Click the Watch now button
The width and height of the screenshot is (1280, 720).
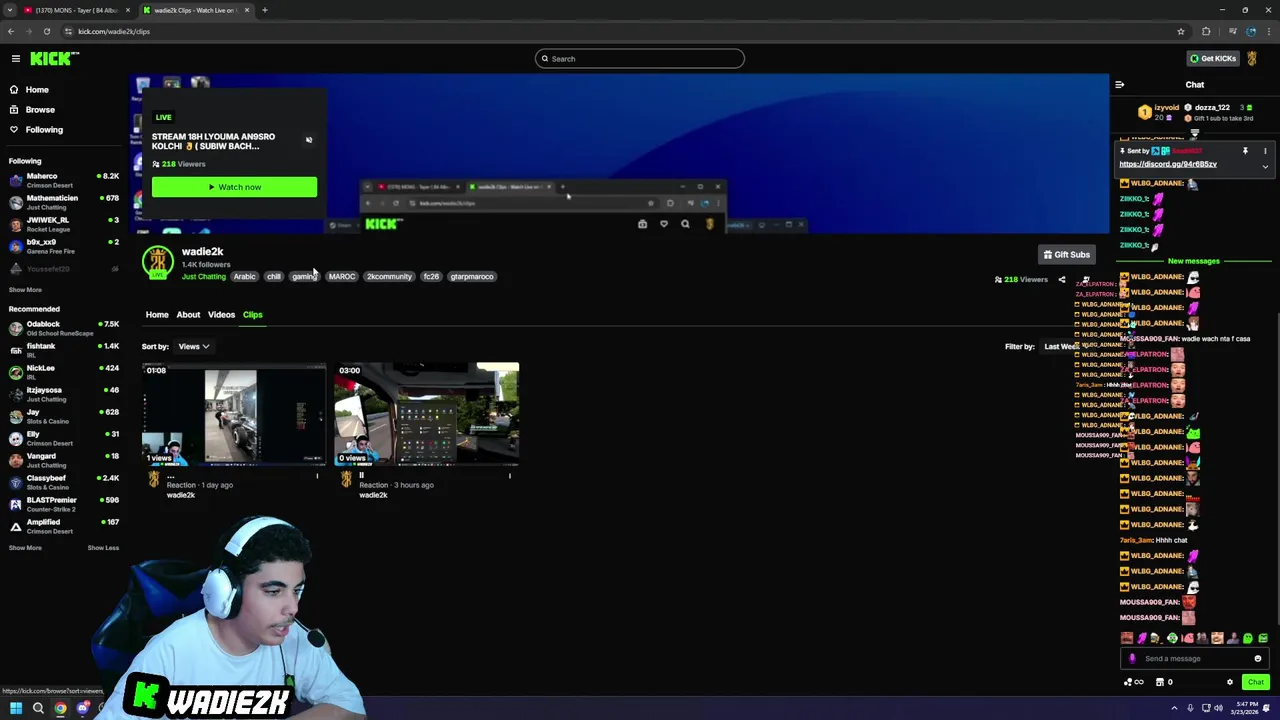tap(234, 187)
